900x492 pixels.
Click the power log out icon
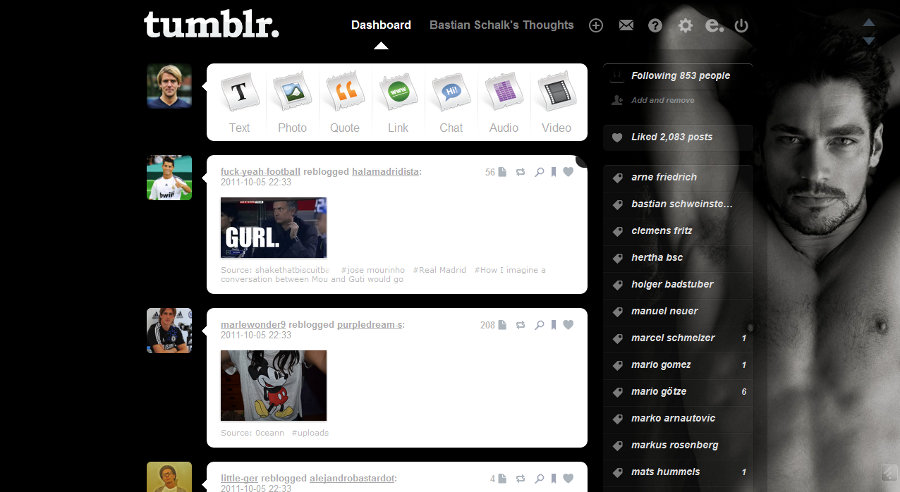(742, 25)
